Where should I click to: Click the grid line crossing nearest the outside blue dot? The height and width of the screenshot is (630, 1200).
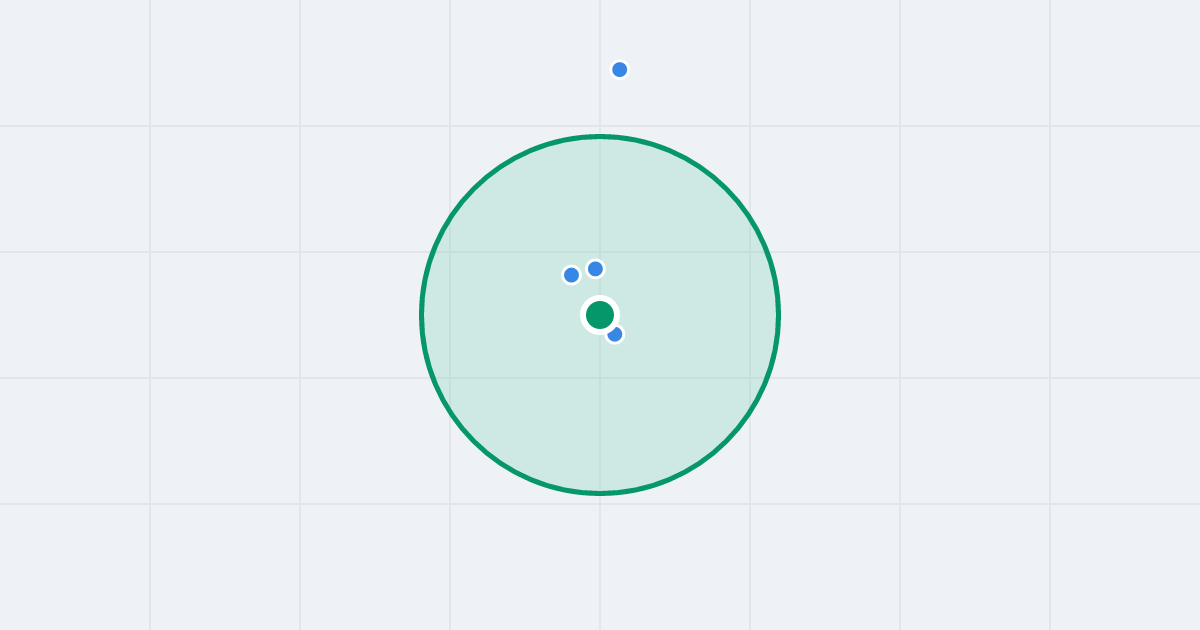(600, 126)
